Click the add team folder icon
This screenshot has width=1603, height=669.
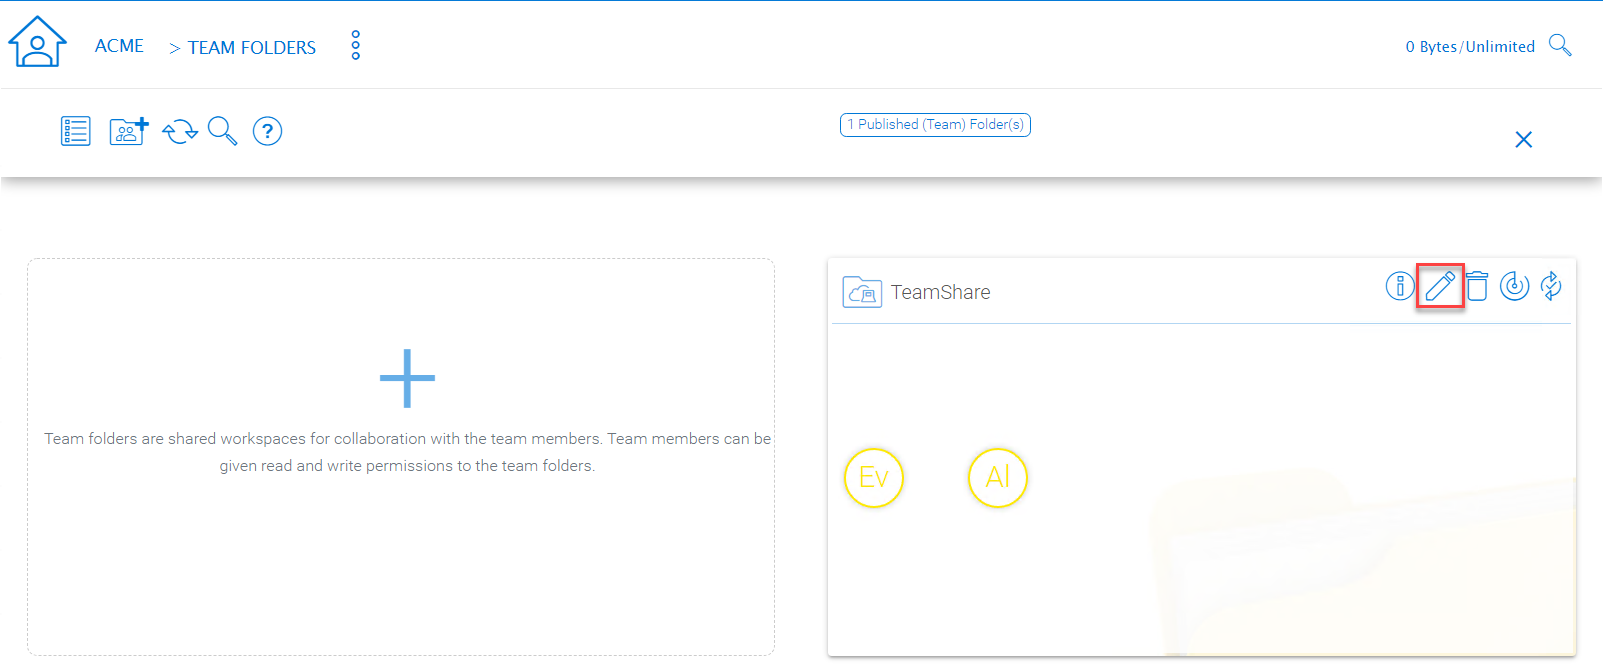[128, 131]
